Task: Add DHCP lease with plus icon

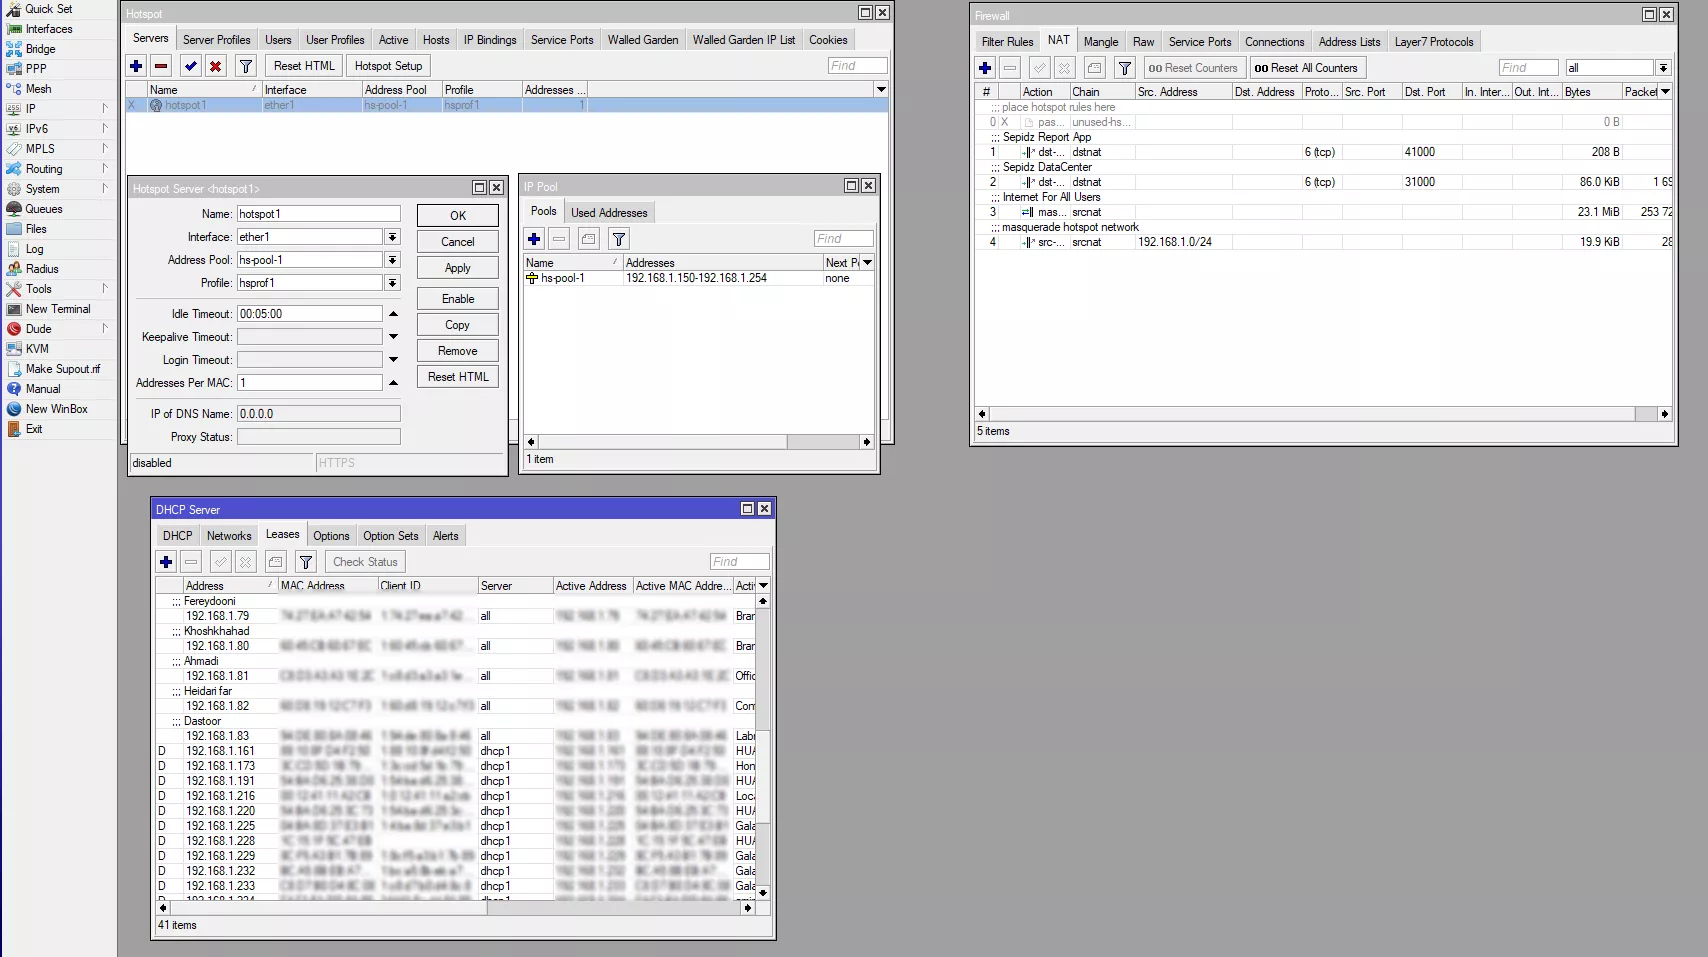Action: (166, 562)
